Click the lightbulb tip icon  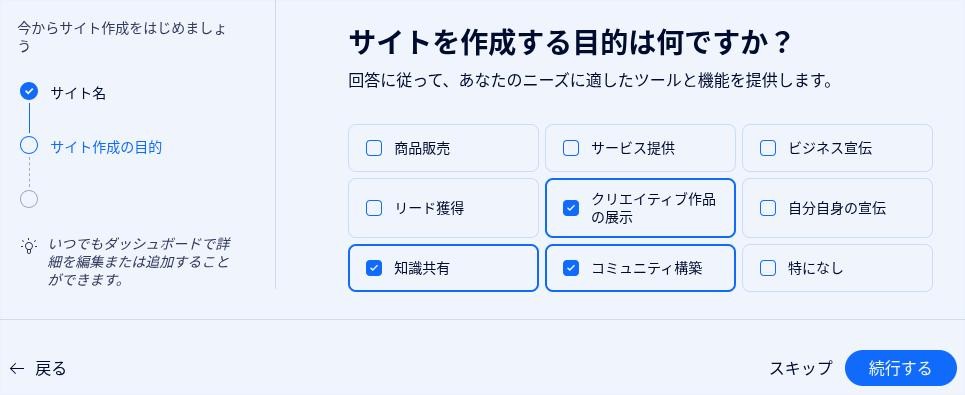[x=29, y=246]
